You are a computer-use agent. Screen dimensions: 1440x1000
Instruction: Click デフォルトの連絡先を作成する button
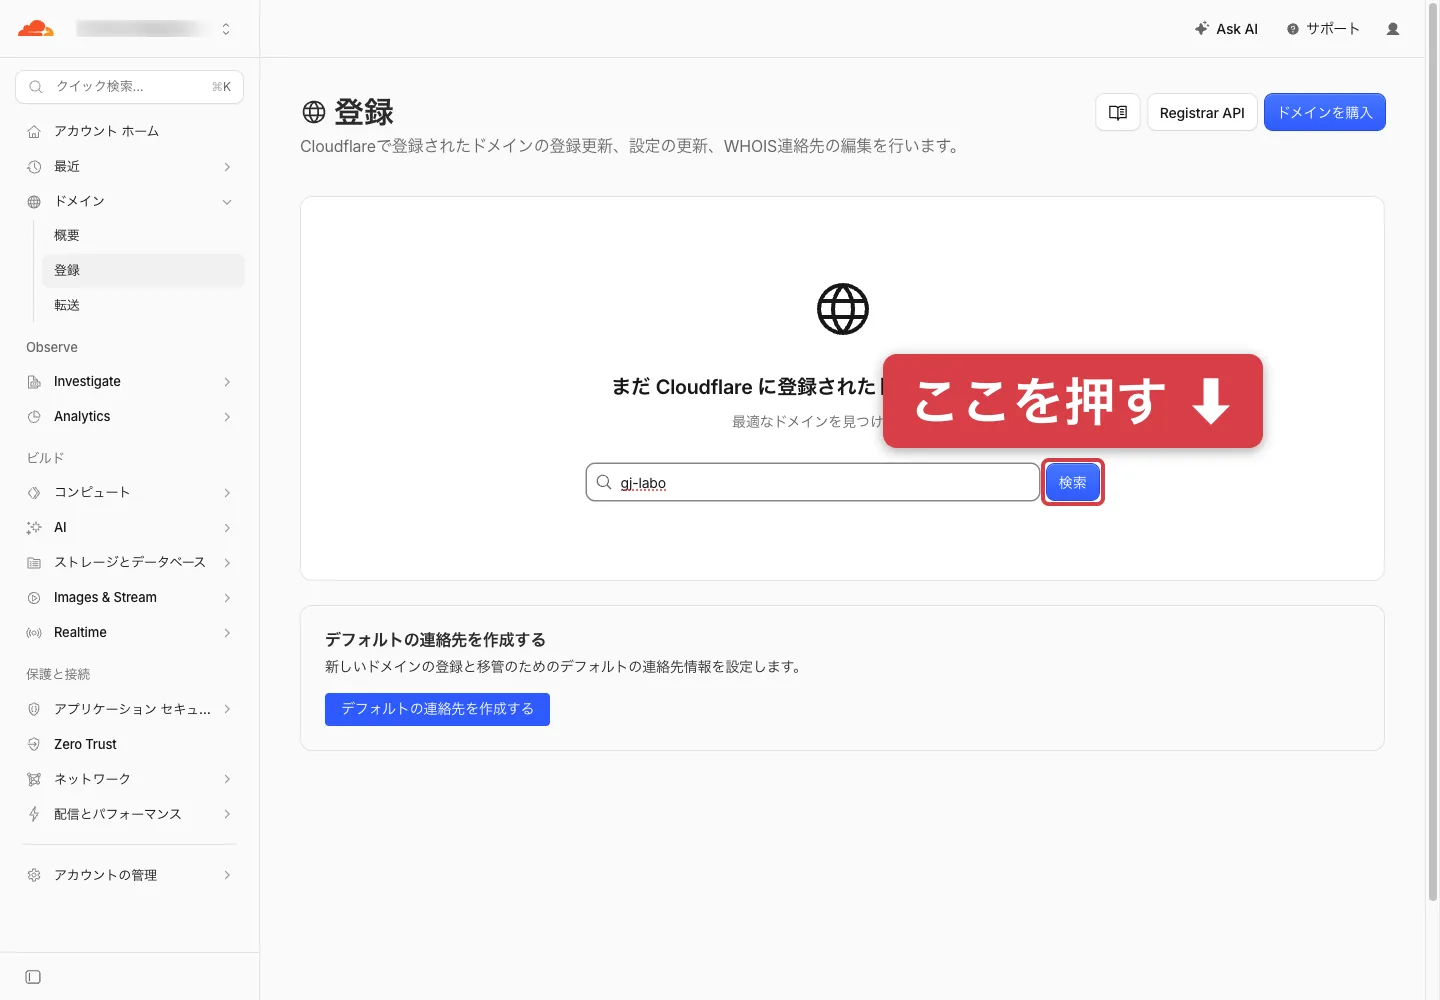tap(437, 709)
